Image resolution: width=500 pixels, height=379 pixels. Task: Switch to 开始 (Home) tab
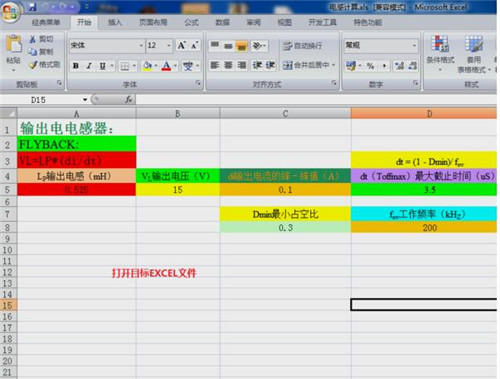(84, 22)
